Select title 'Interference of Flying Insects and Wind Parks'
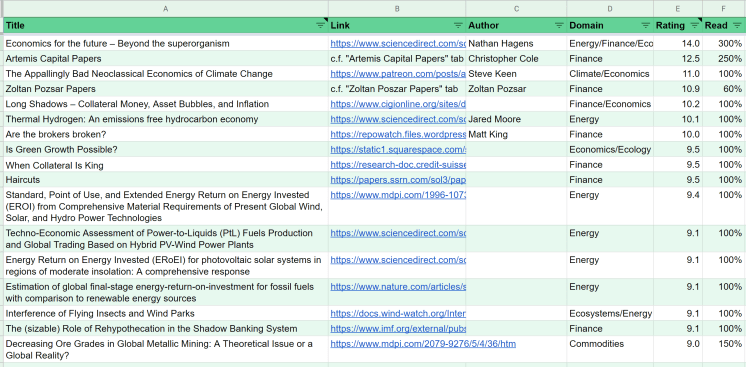This screenshot has height=367, width=746. (166, 313)
